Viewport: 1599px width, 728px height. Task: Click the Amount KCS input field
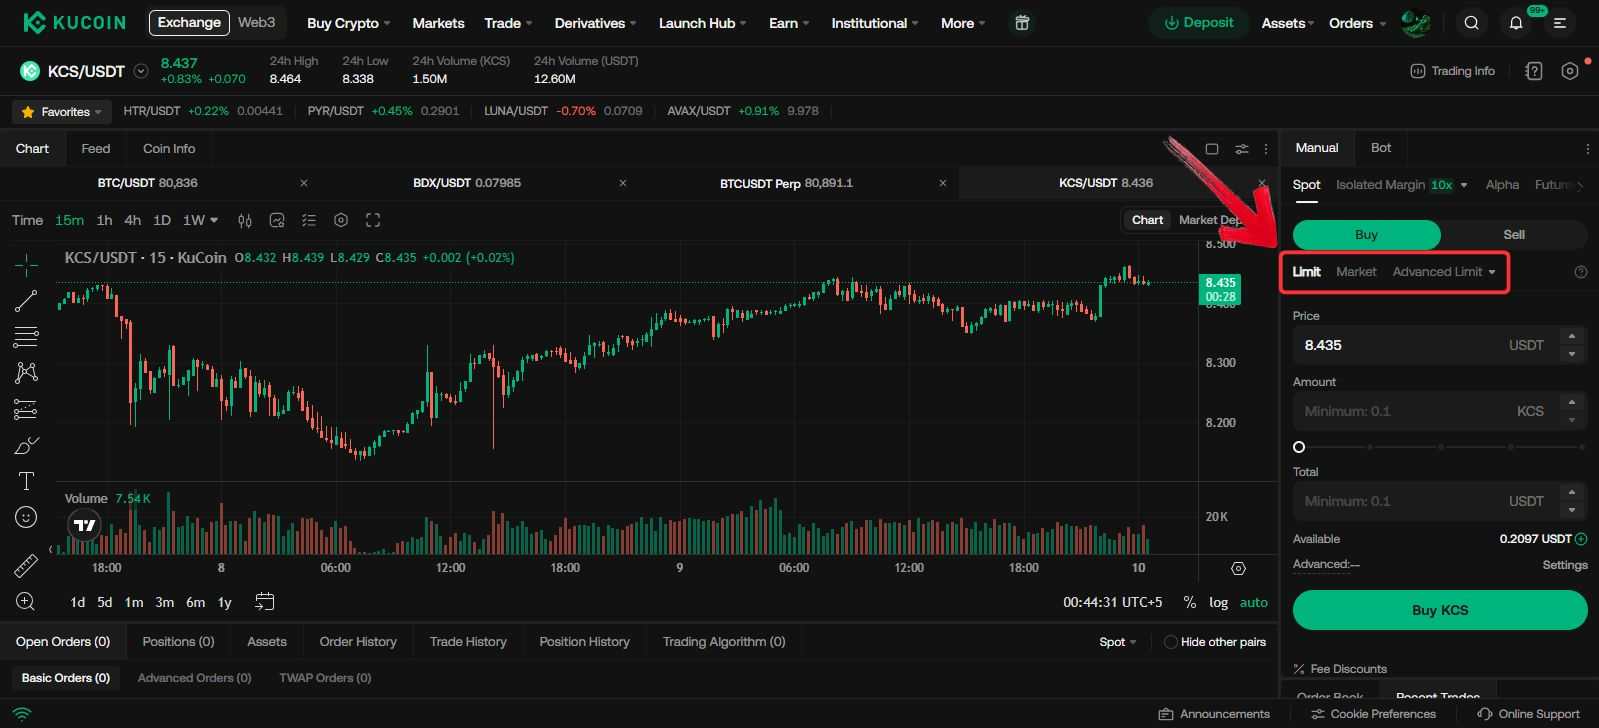coord(1440,411)
